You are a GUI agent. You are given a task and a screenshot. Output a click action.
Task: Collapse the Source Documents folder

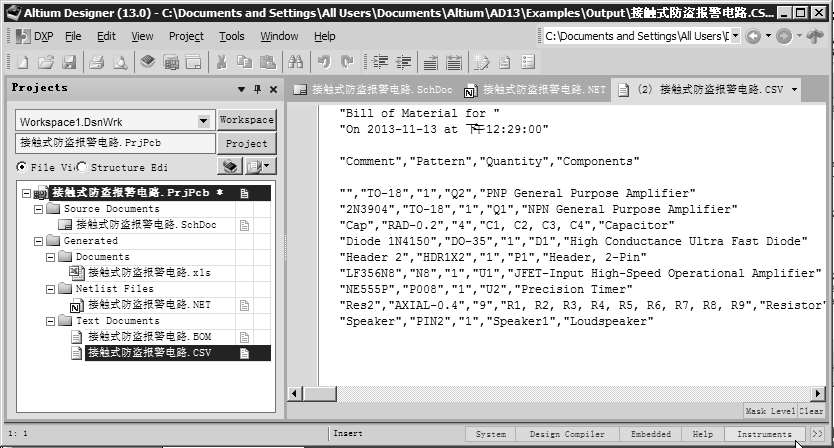[38, 209]
